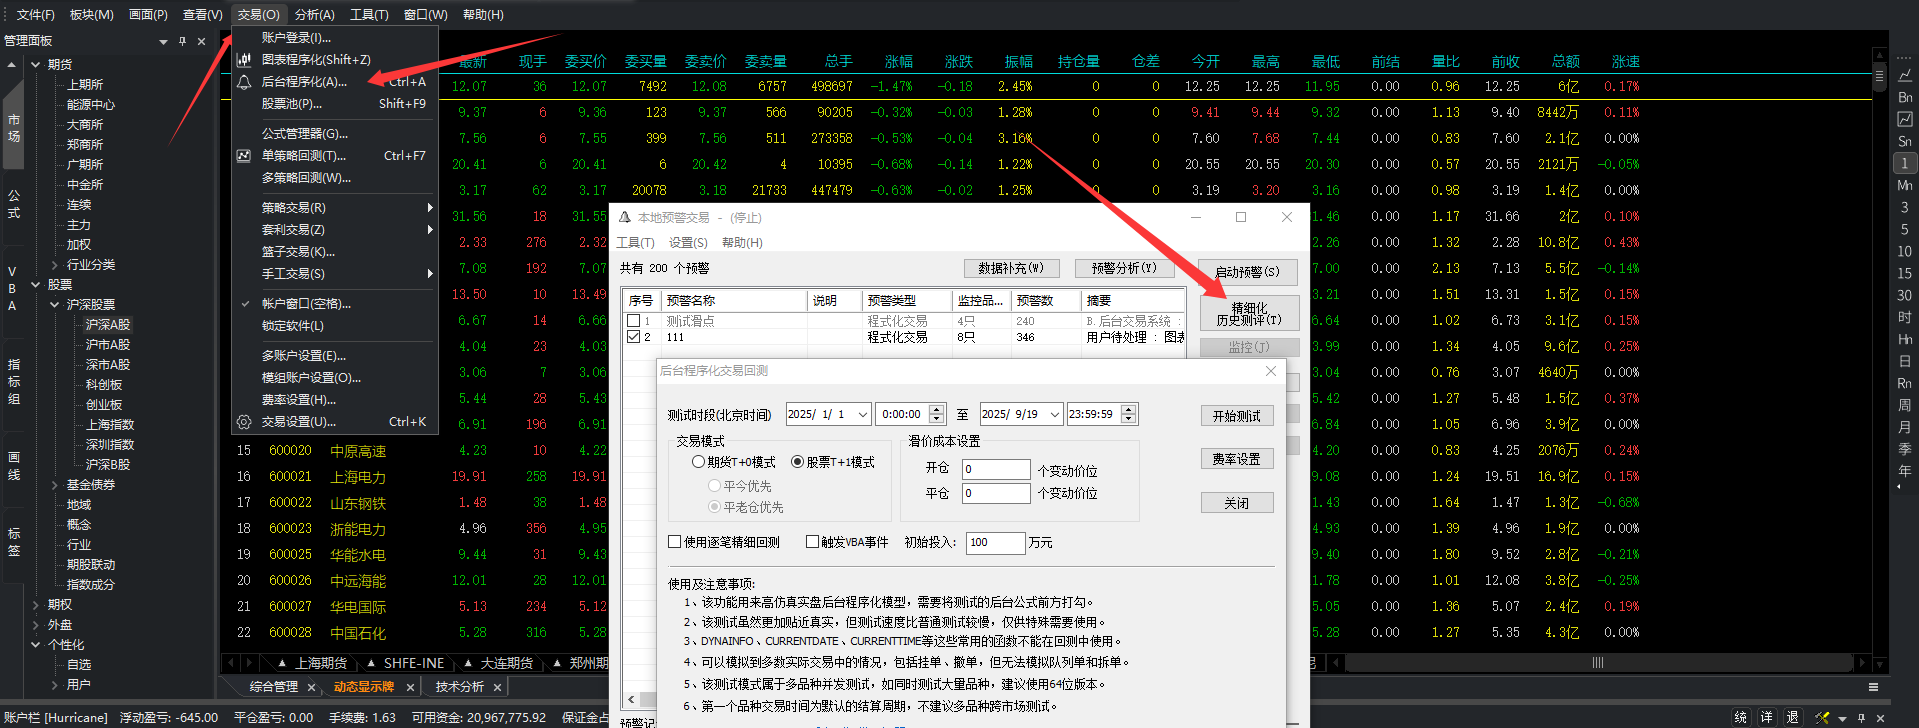Click the chart icon beside 单策略回测

[x=244, y=156]
